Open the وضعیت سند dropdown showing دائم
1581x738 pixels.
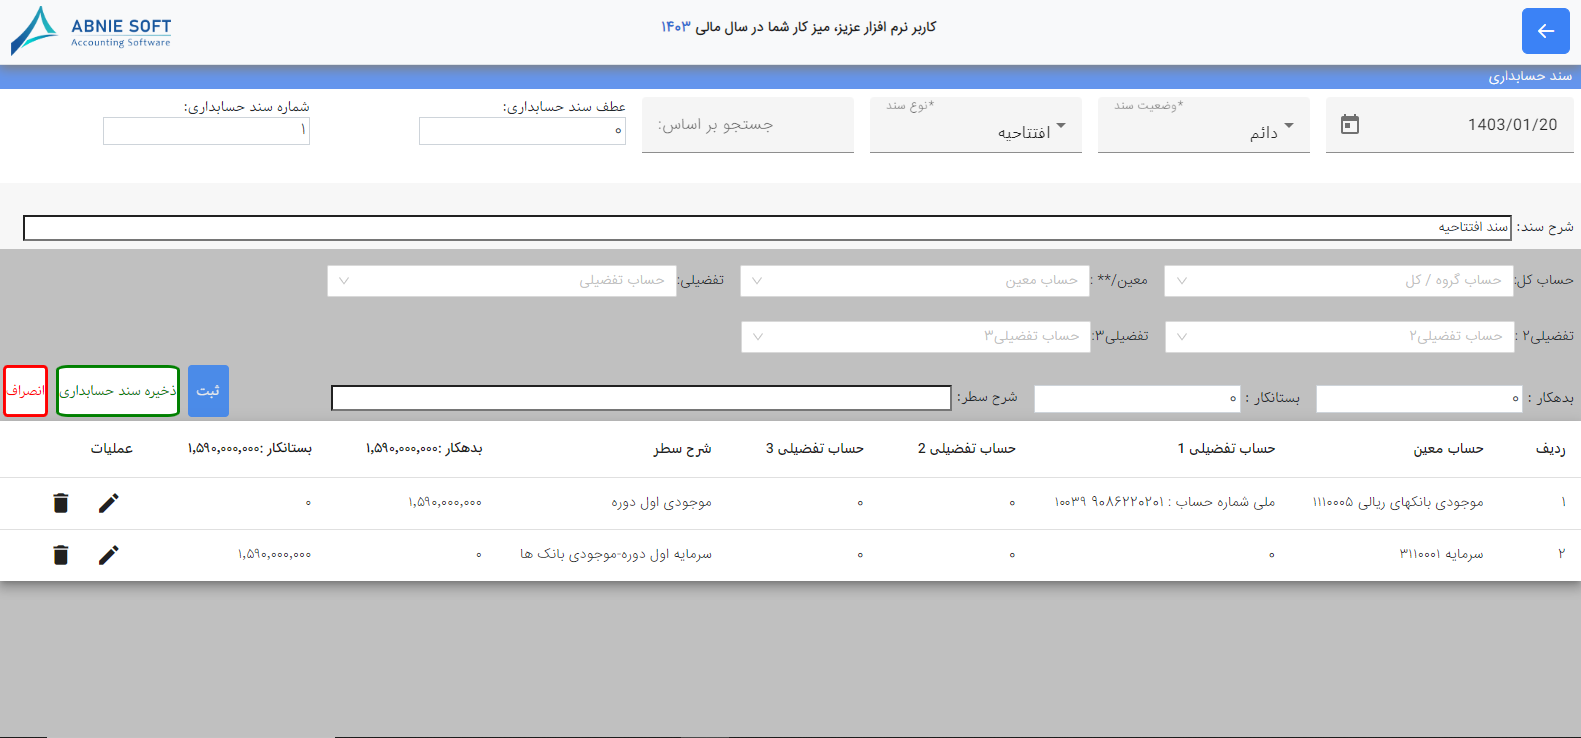(1204, 125)
